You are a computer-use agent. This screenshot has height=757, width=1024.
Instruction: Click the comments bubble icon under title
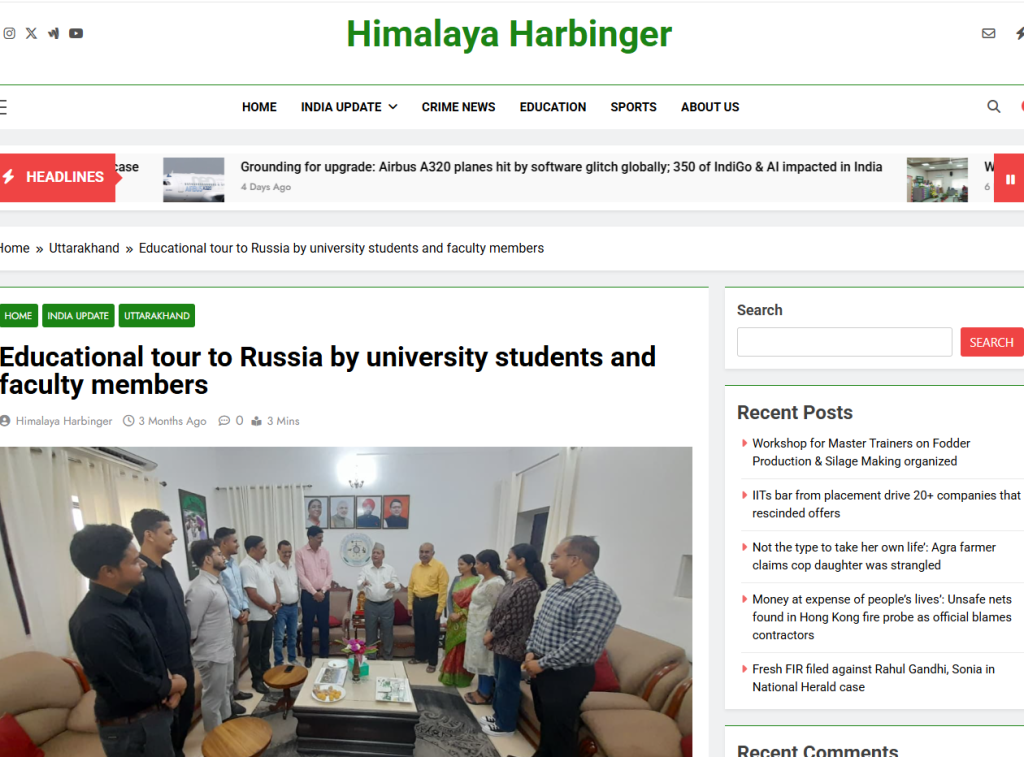pyautogui.click(x=224, y=421)
